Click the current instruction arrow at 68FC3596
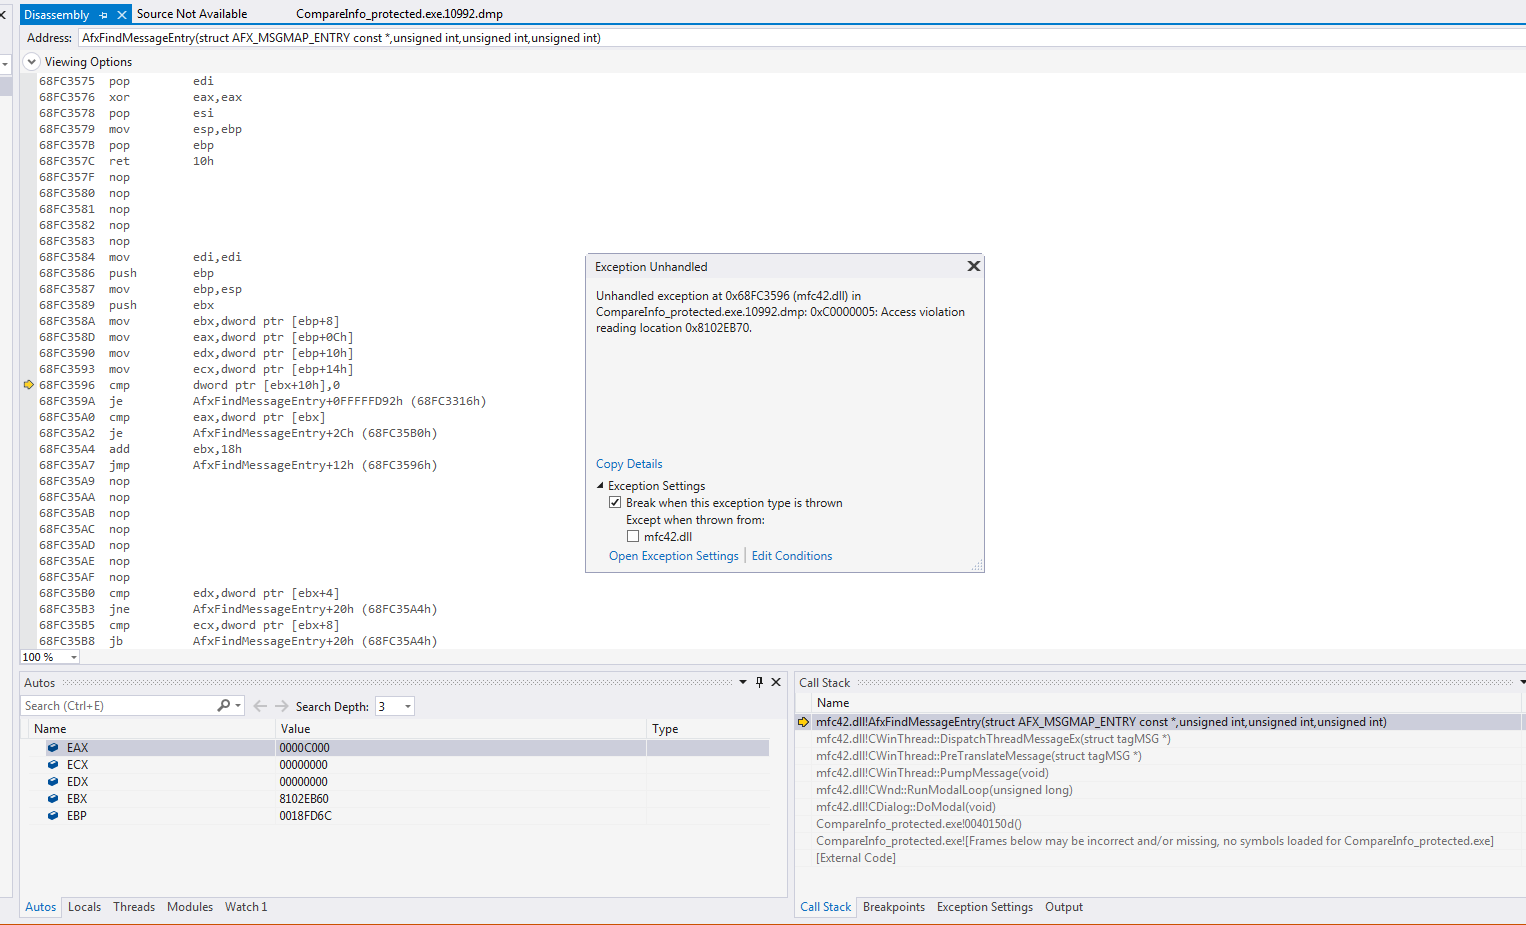The width and height of the screenshot is (1526, 925). pyautogui.click(x=29, y=385)
